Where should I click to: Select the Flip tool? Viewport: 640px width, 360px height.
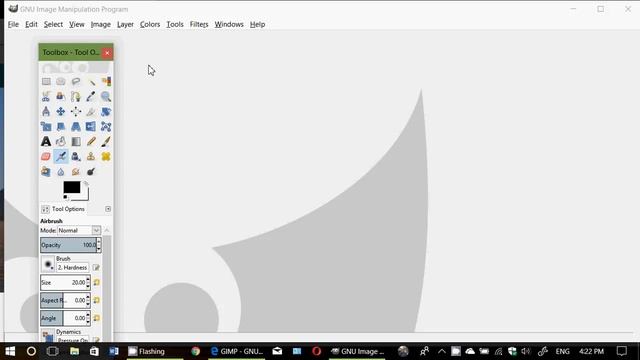tap(91, 127)
